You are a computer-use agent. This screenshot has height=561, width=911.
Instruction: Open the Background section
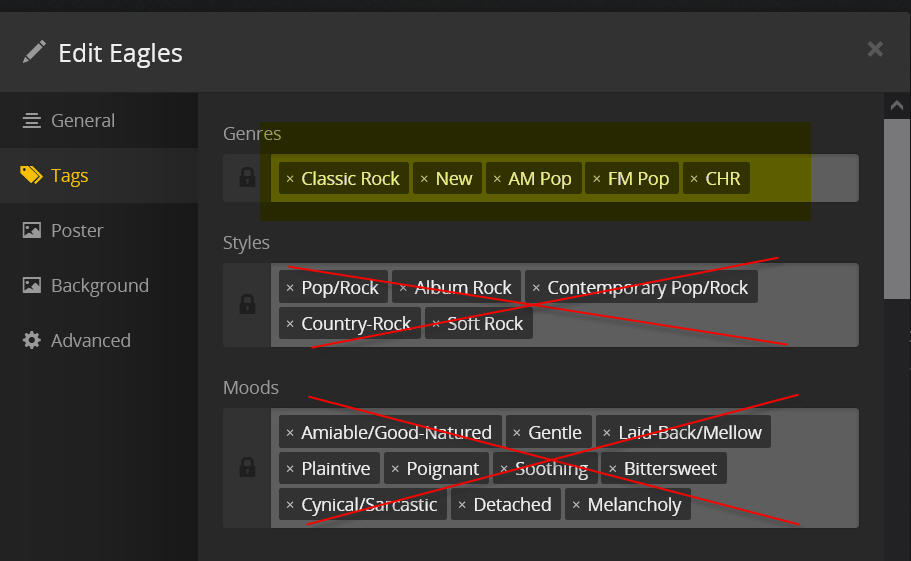pos(99,286)
